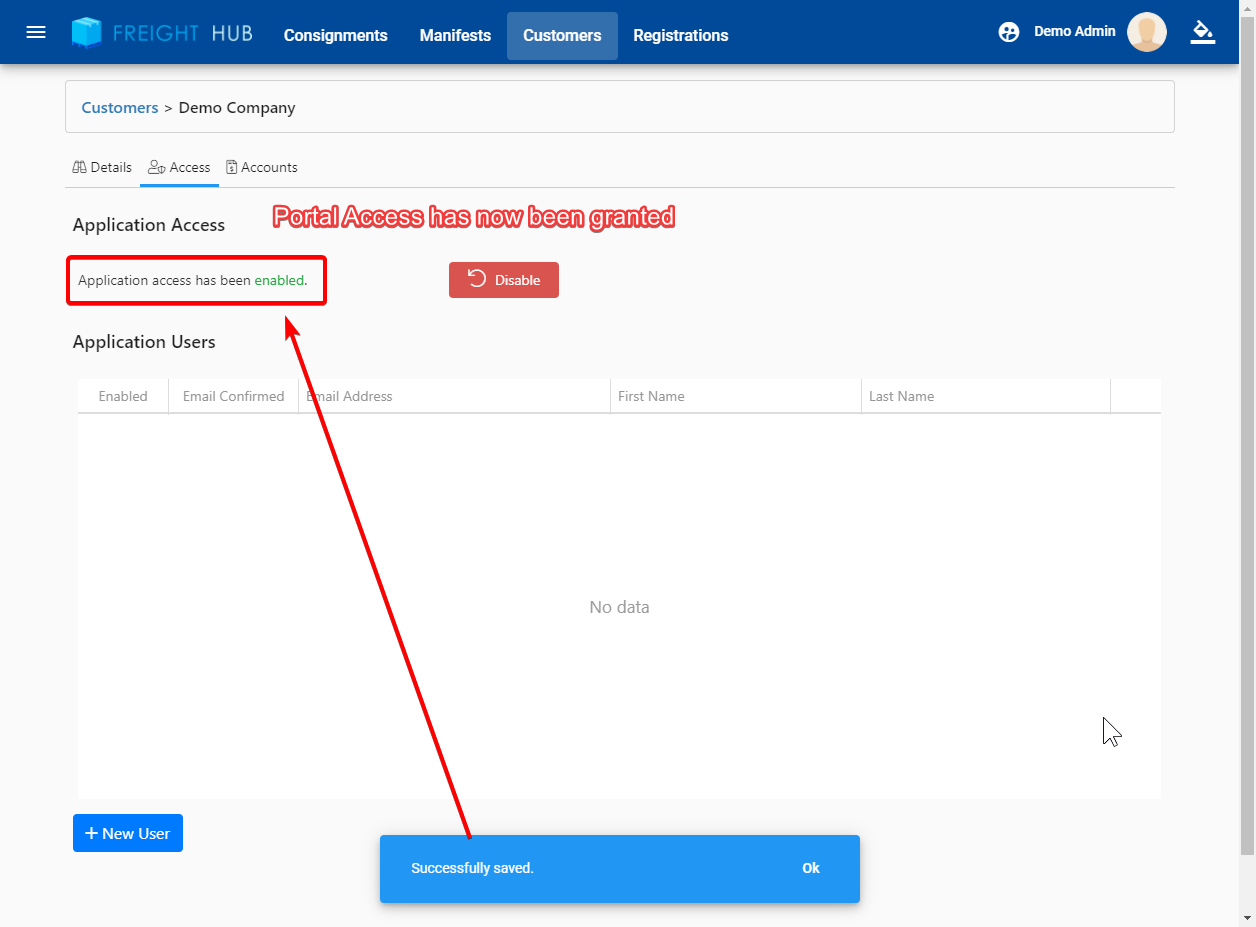The height and width of the screenshot is (927, 1256).
Task: Click the Enabled column header
Action: (123, 396)
